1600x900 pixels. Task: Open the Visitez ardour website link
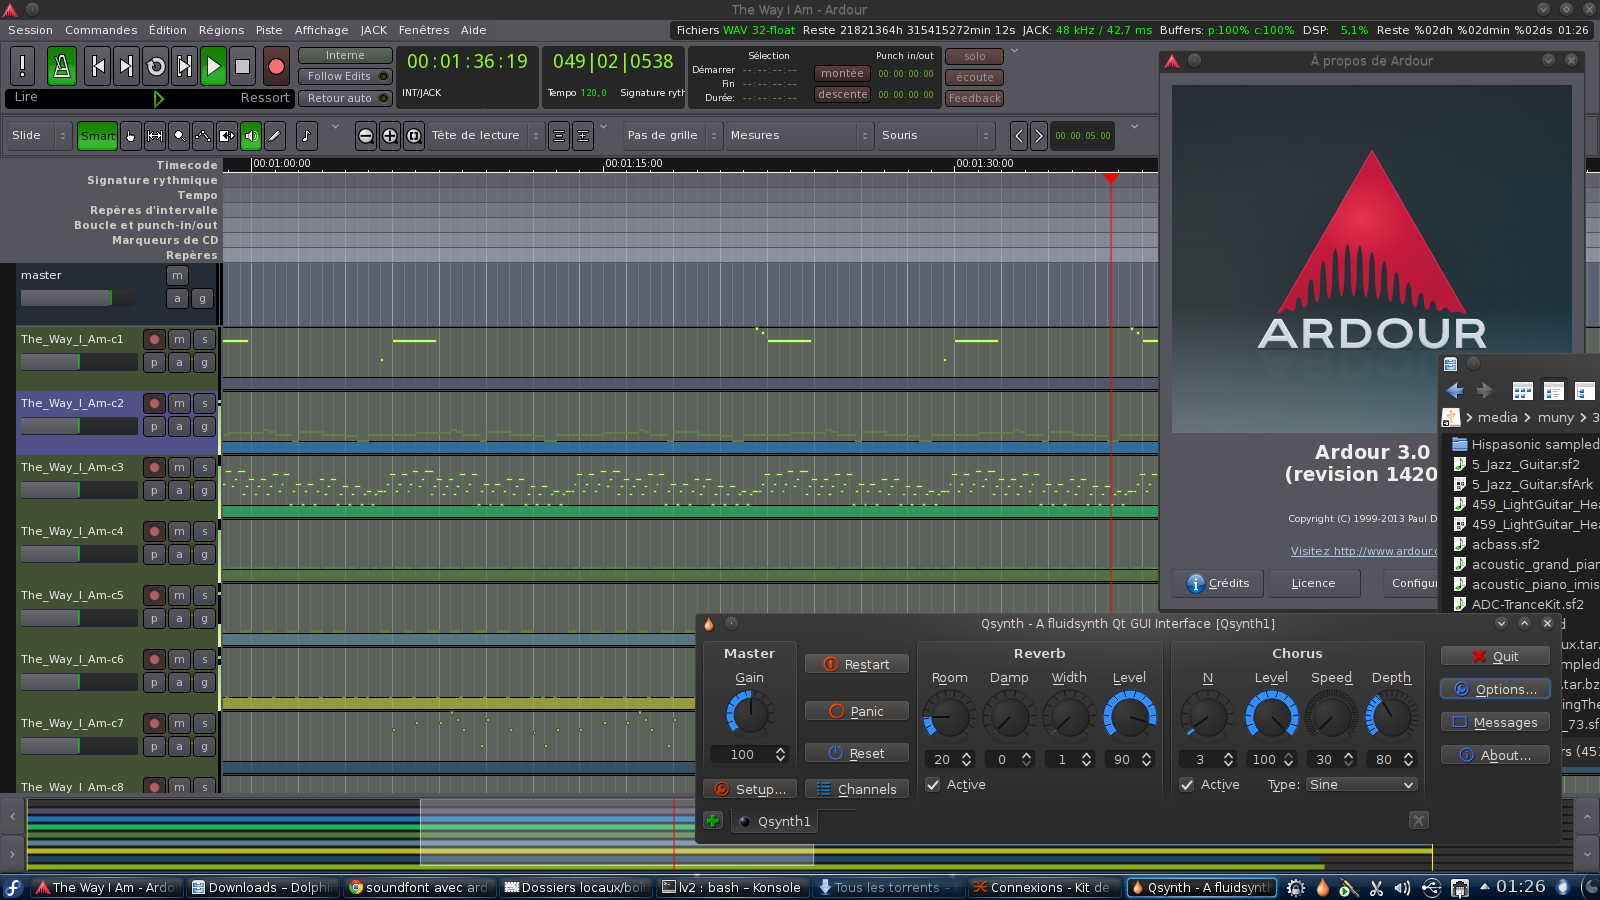click(x=1364, y=551)
